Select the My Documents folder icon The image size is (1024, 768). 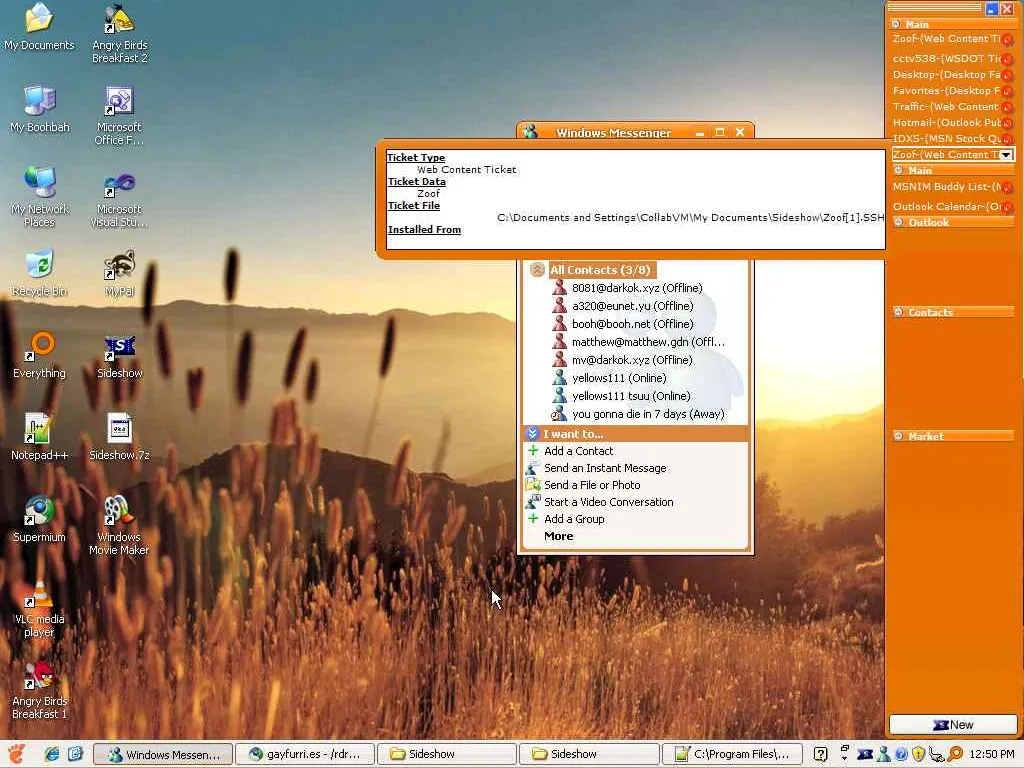39,27
